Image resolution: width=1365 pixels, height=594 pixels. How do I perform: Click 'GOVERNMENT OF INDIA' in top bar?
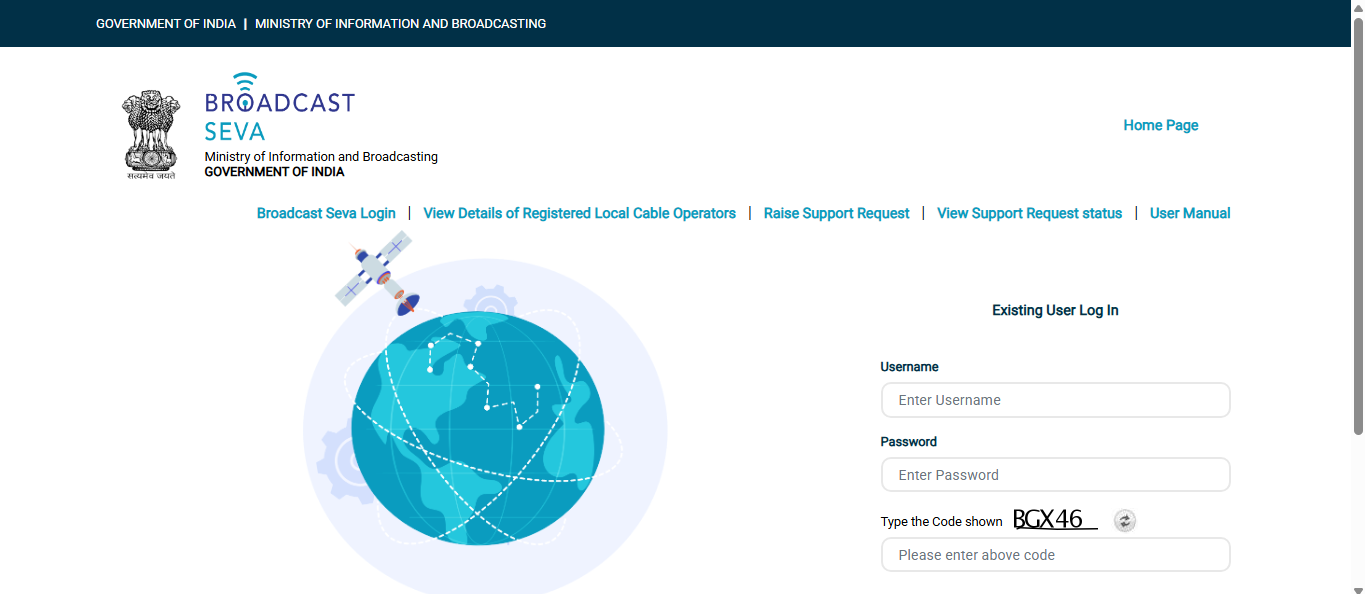pos(166,23)
